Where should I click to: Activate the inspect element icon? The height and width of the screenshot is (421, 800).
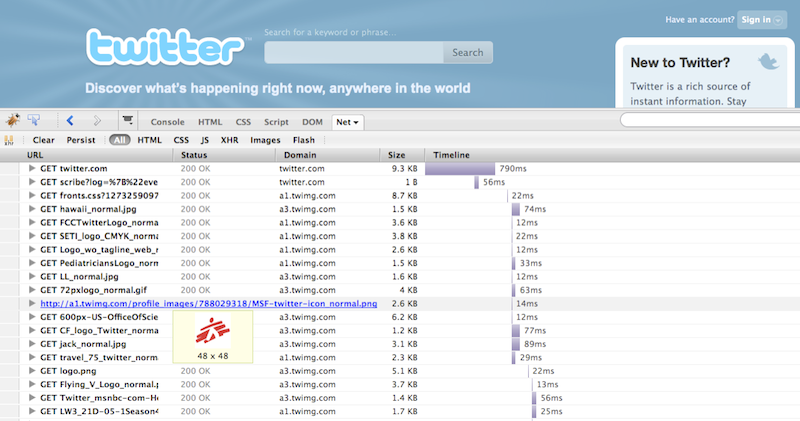point(34,120)
